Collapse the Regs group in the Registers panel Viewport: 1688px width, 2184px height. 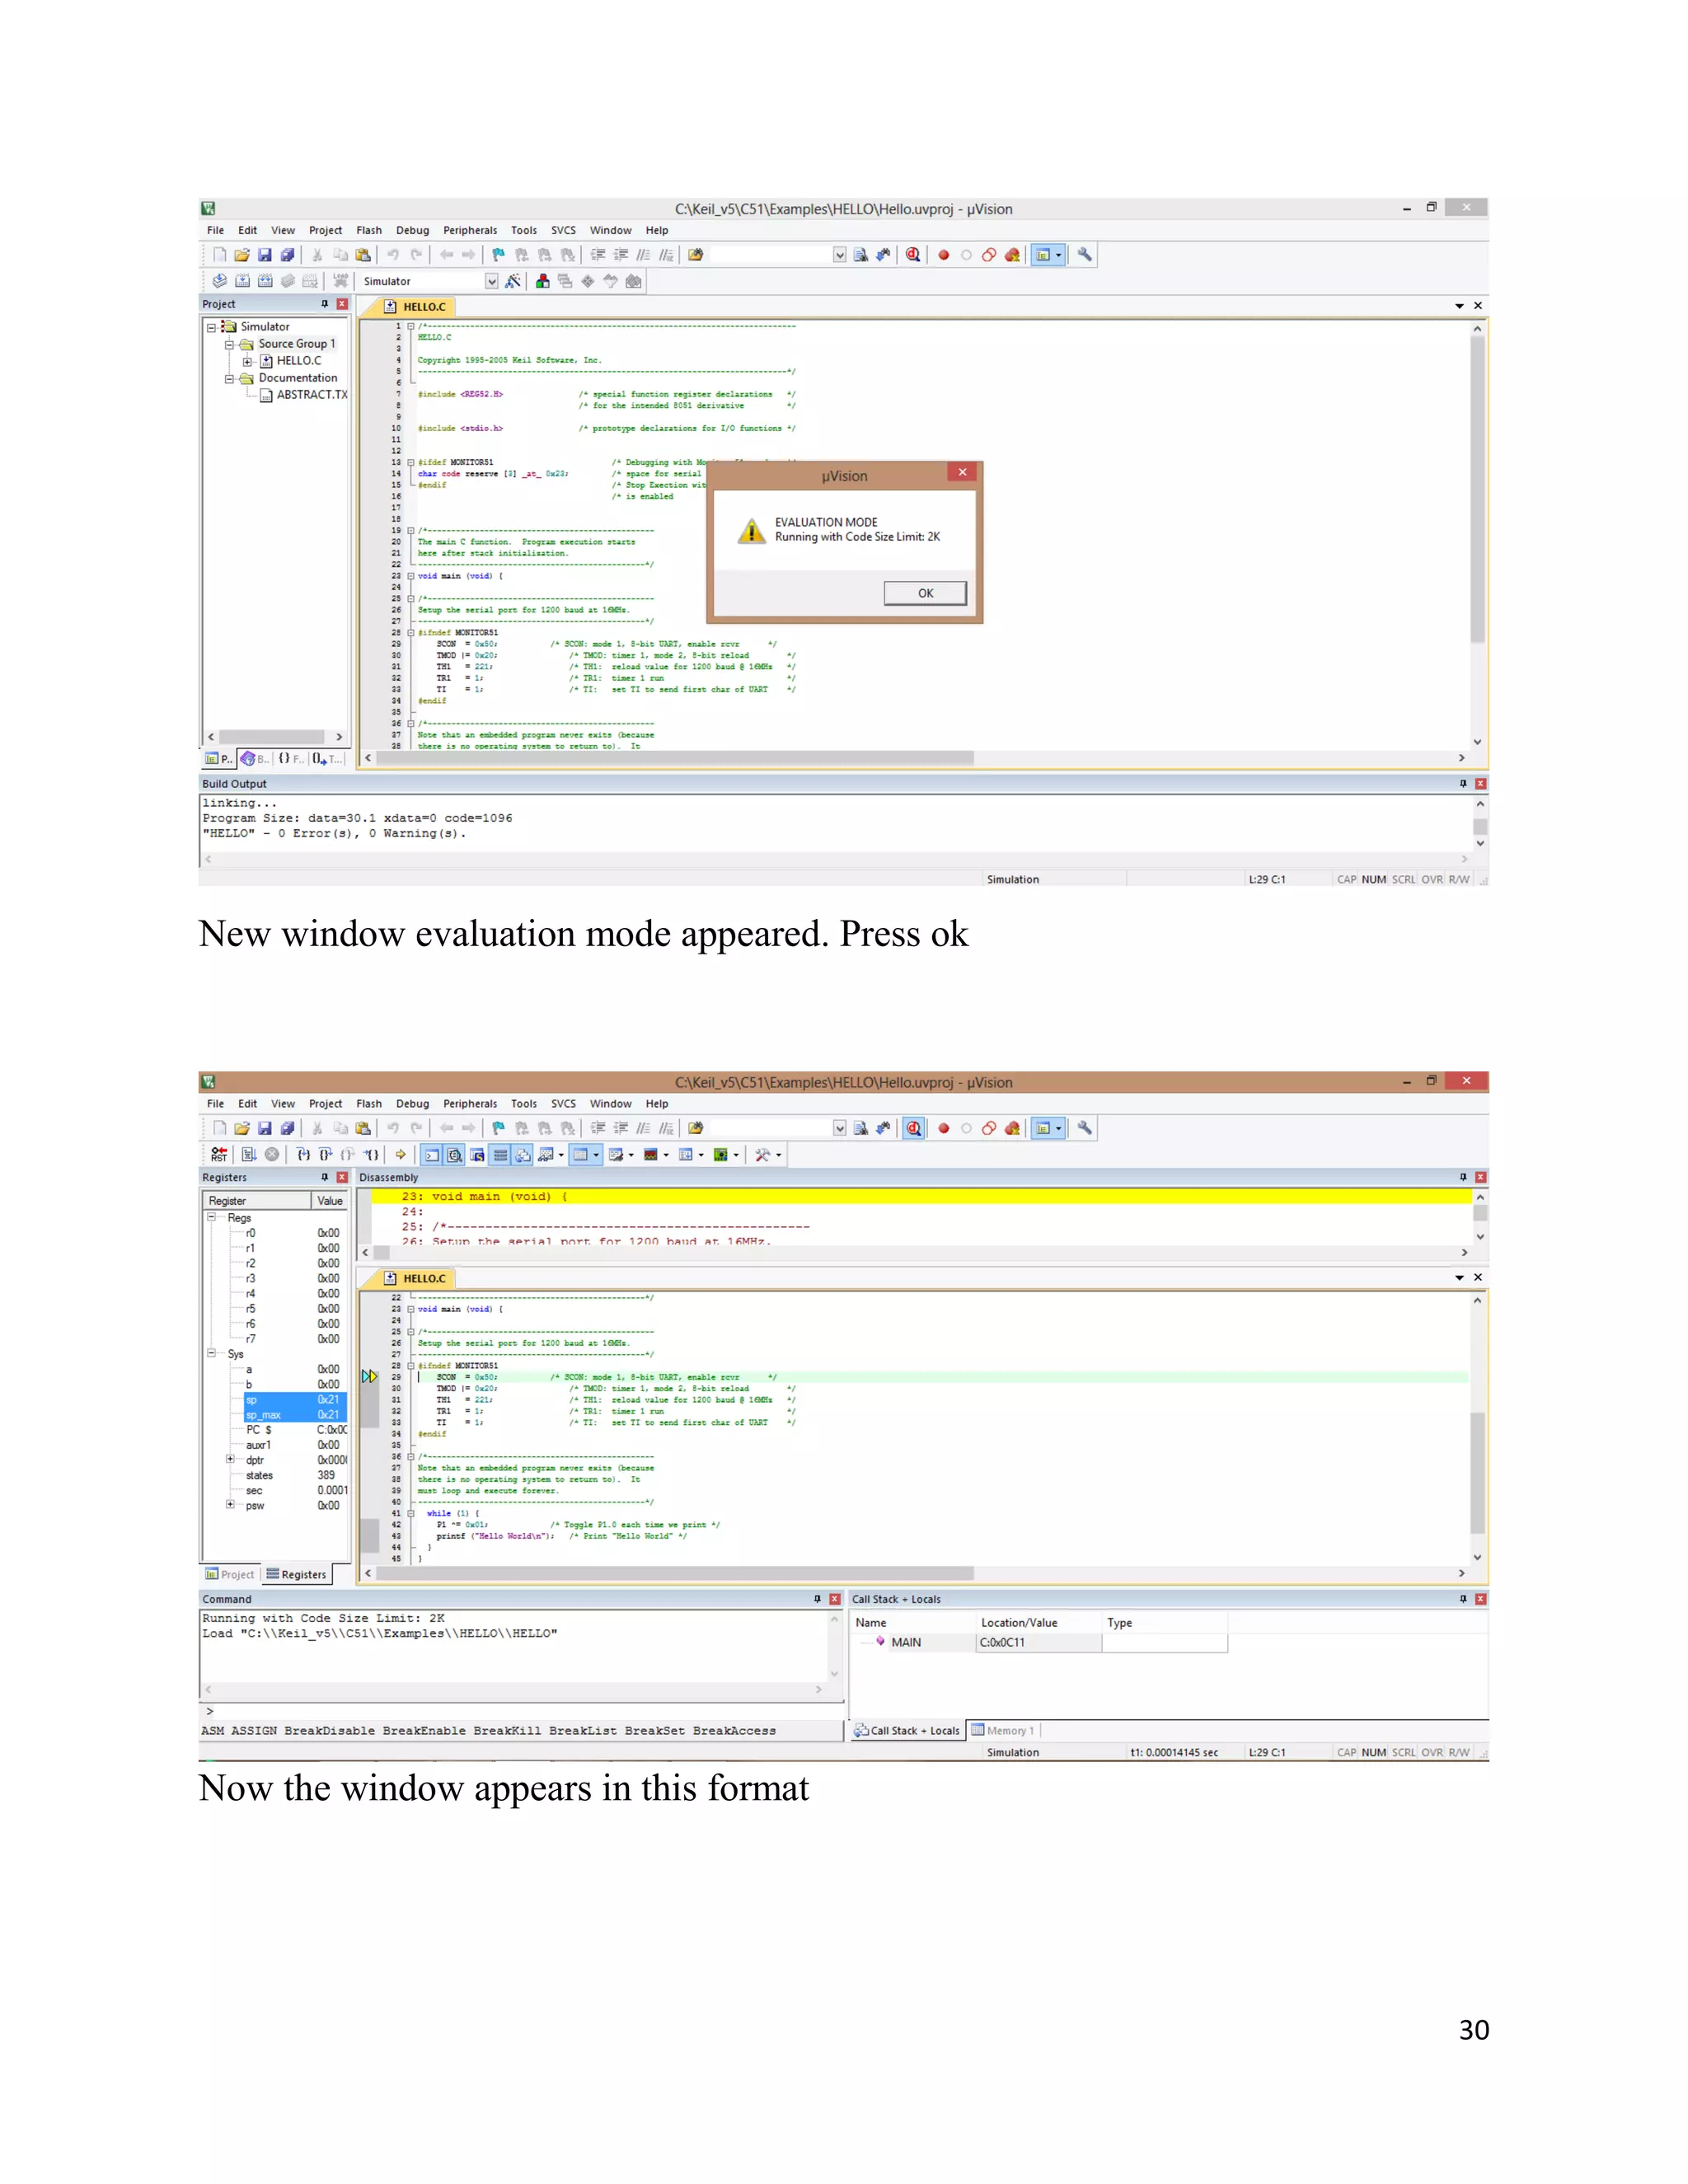[x=211, y=1217]
